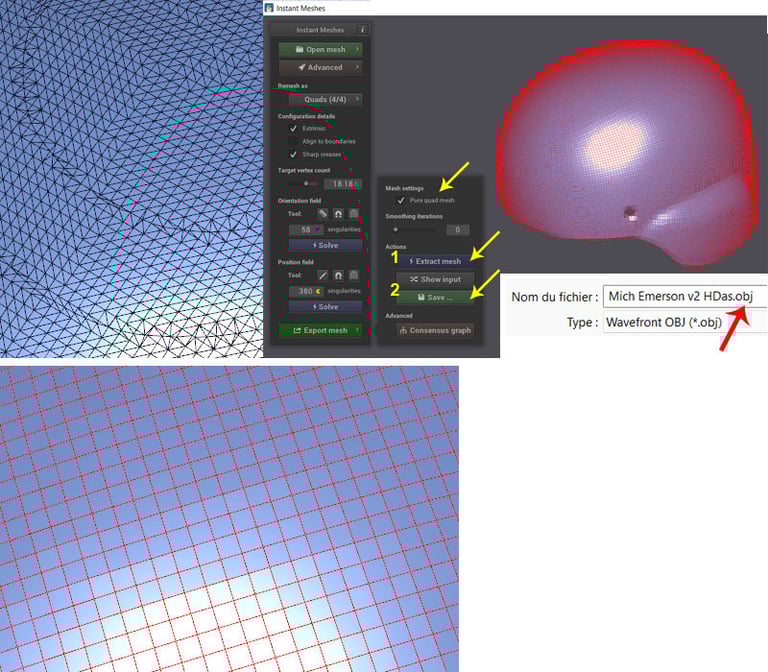The width and height of the screenshot is (768, 672).
Task: Open Remesh as Quads (4/4) dropdown
Action: [x=325, y=99]
